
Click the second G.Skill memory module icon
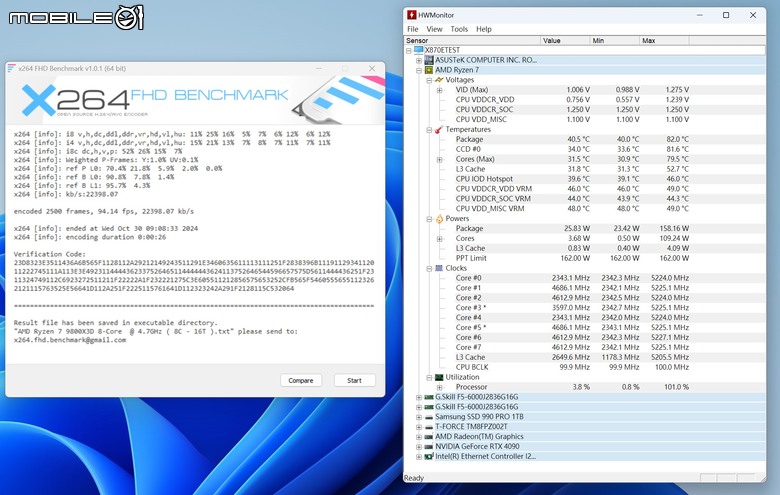(429, 407)
